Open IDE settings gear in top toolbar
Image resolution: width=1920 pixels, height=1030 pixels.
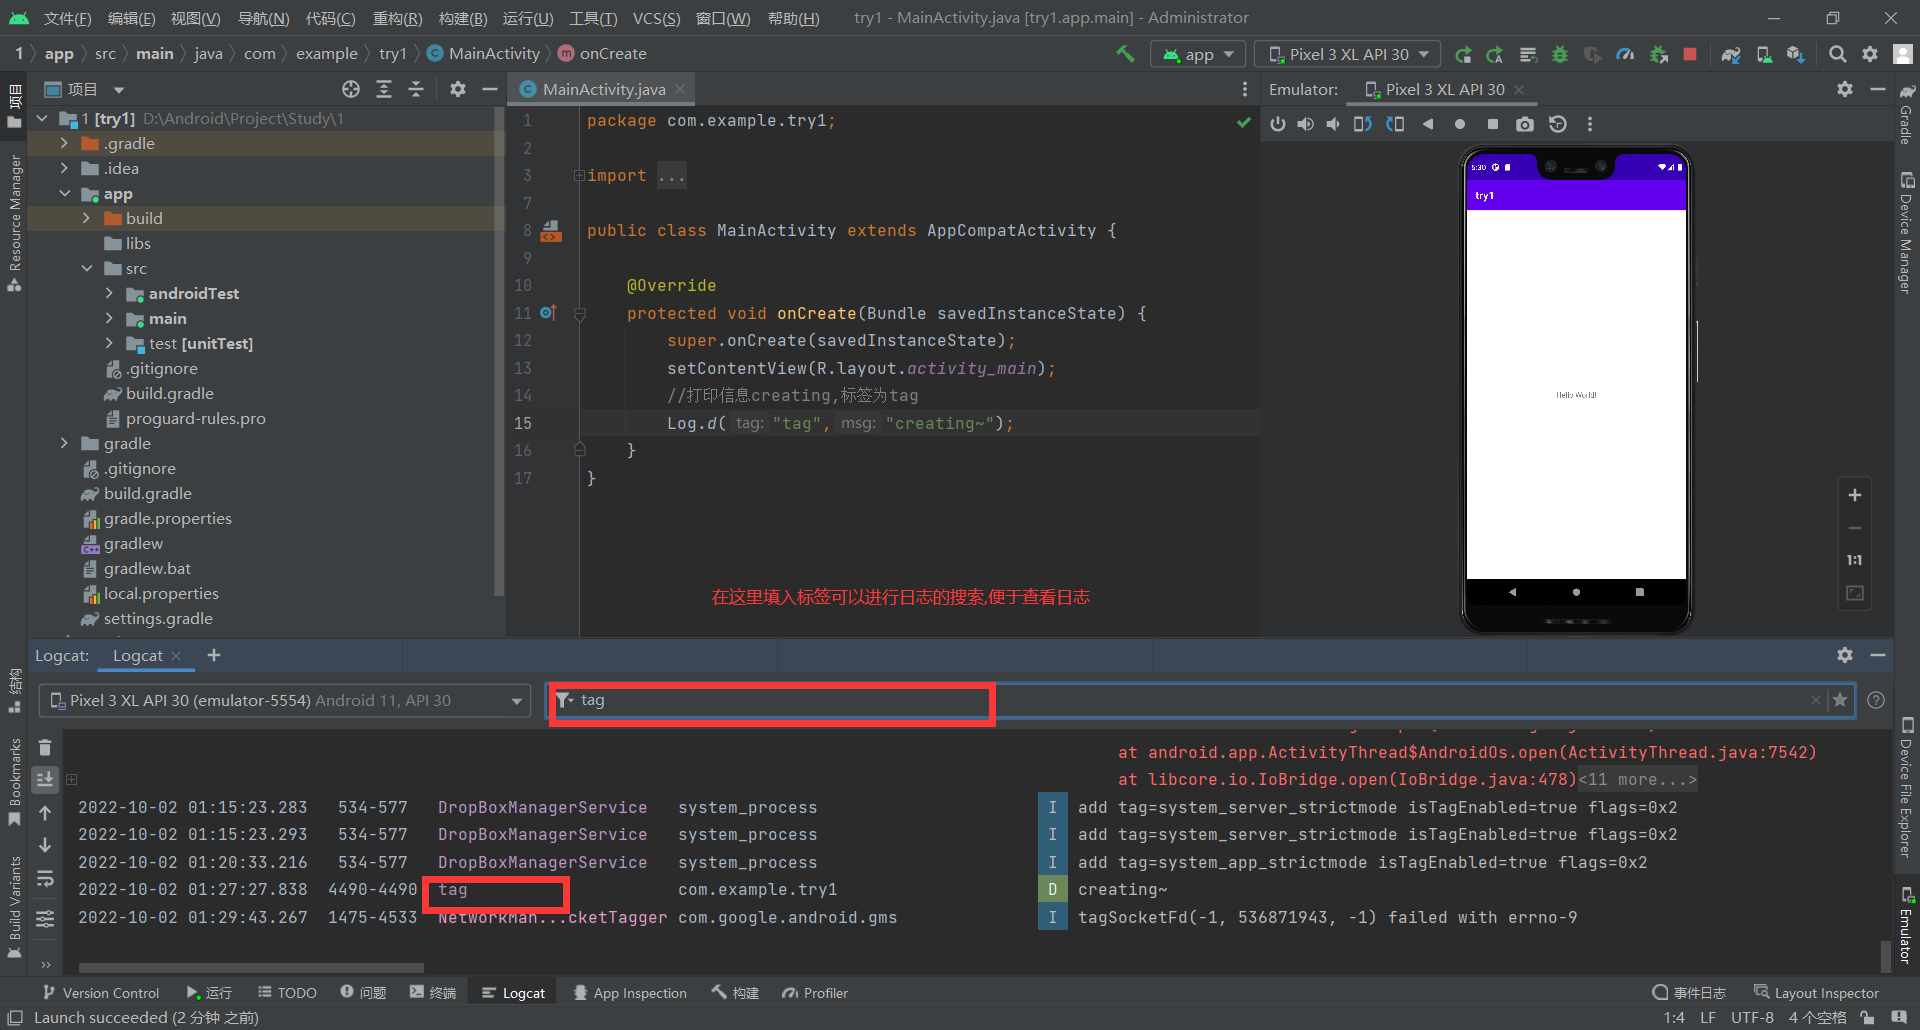(1869, 54)
